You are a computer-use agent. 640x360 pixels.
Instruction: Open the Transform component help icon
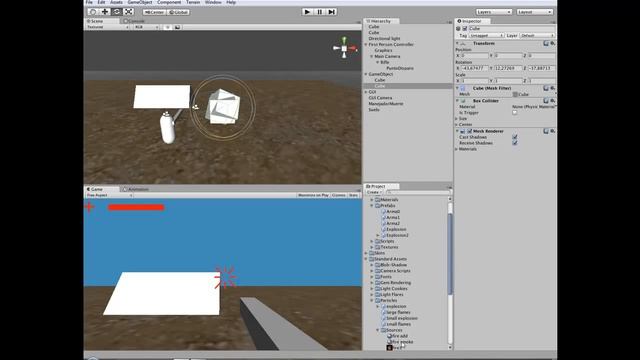click(546, 43)
